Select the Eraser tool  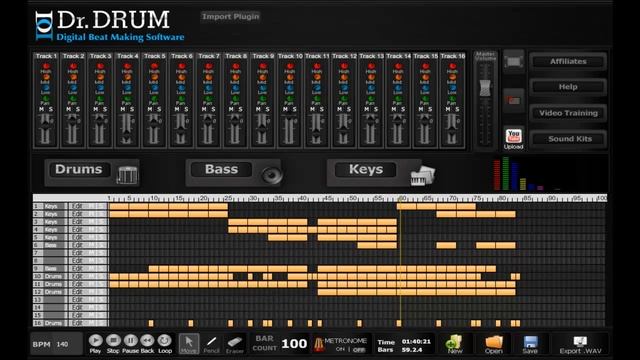235,344
